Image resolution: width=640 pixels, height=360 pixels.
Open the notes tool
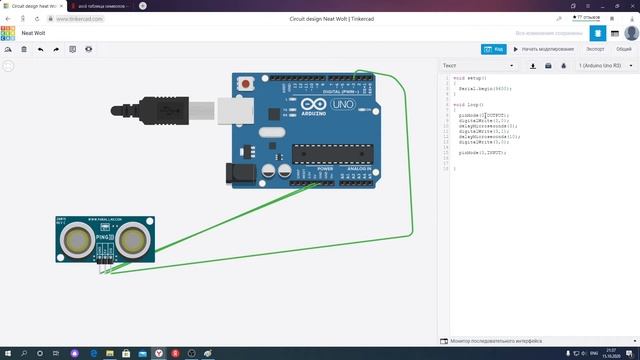tap(72, 49)
